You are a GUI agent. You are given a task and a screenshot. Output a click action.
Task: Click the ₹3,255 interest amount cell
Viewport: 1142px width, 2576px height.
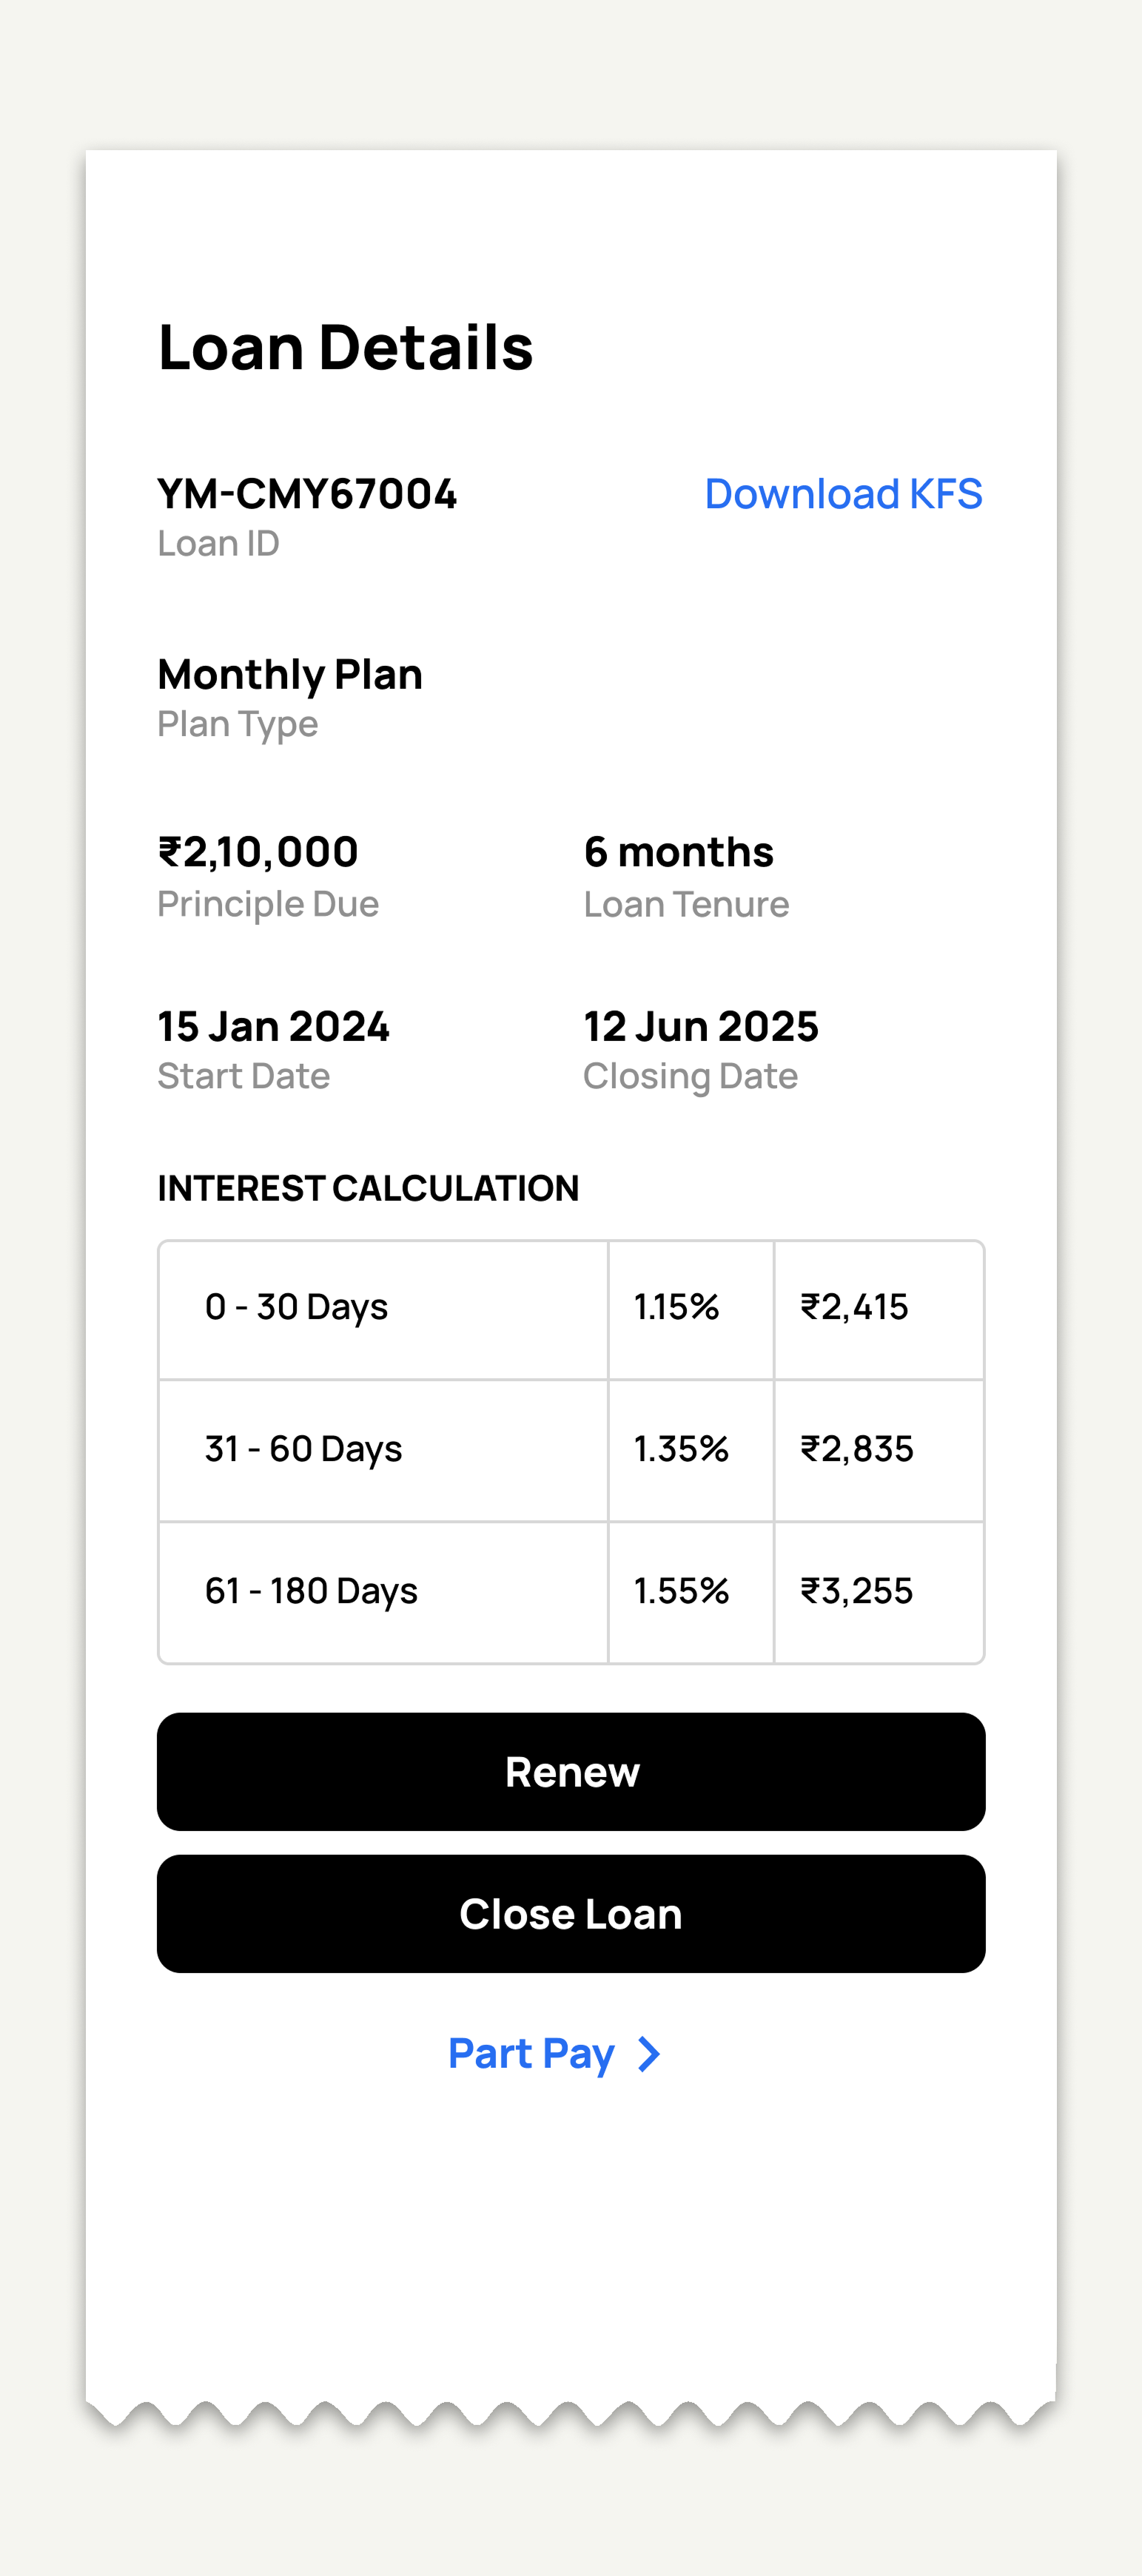tap(856, 1591)
